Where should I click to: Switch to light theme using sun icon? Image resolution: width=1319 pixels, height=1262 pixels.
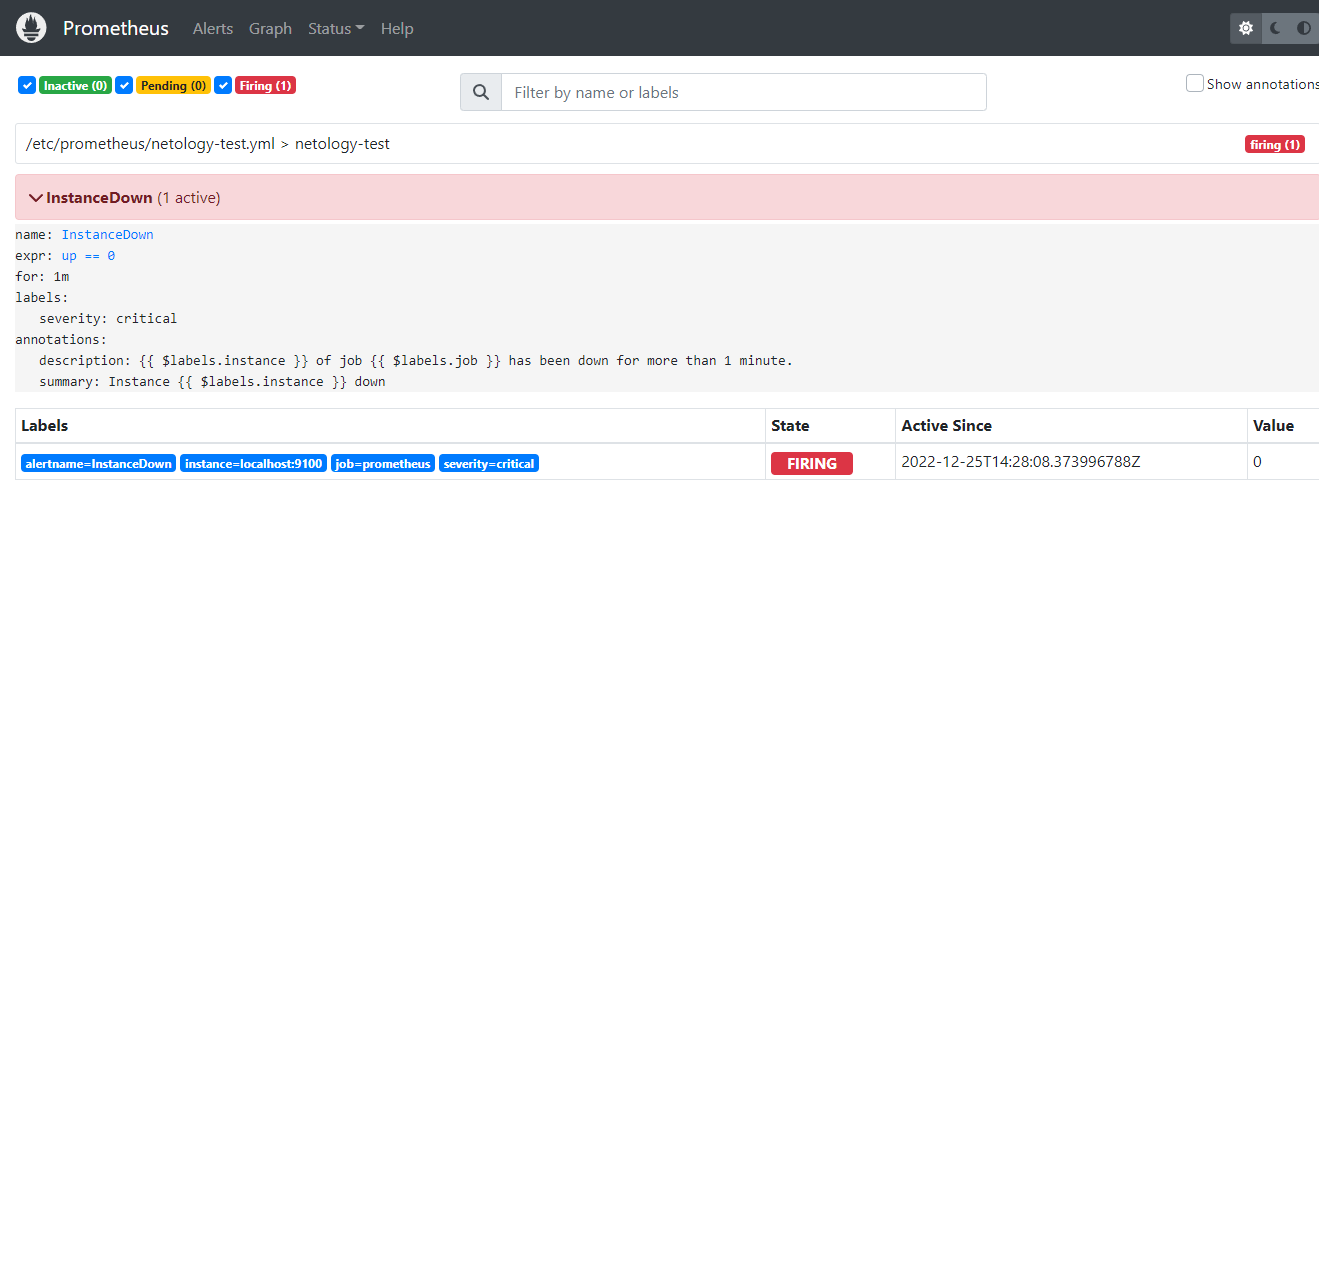click(x=1246, y=28)
